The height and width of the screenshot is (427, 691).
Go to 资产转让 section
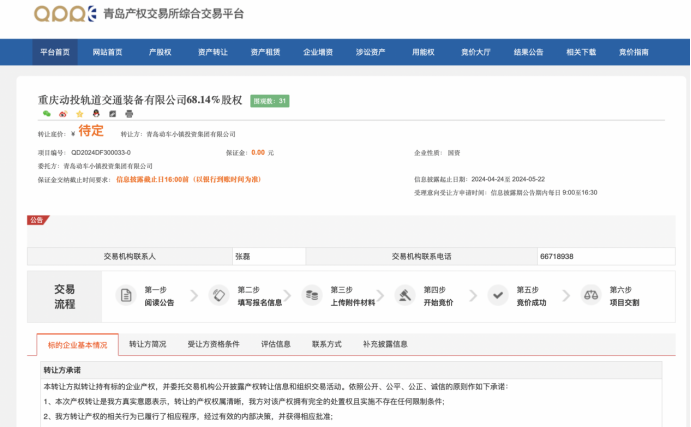[x=213, y=52]
